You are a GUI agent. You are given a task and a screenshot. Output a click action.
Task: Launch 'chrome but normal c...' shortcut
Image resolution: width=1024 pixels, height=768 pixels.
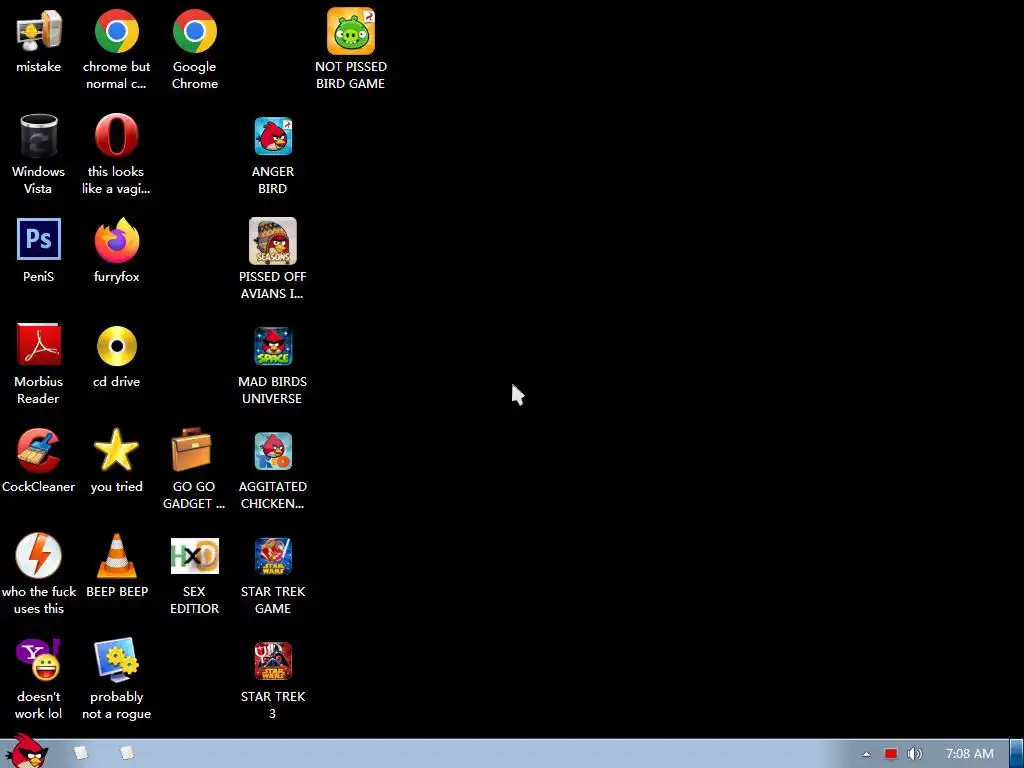click(116, 31)
